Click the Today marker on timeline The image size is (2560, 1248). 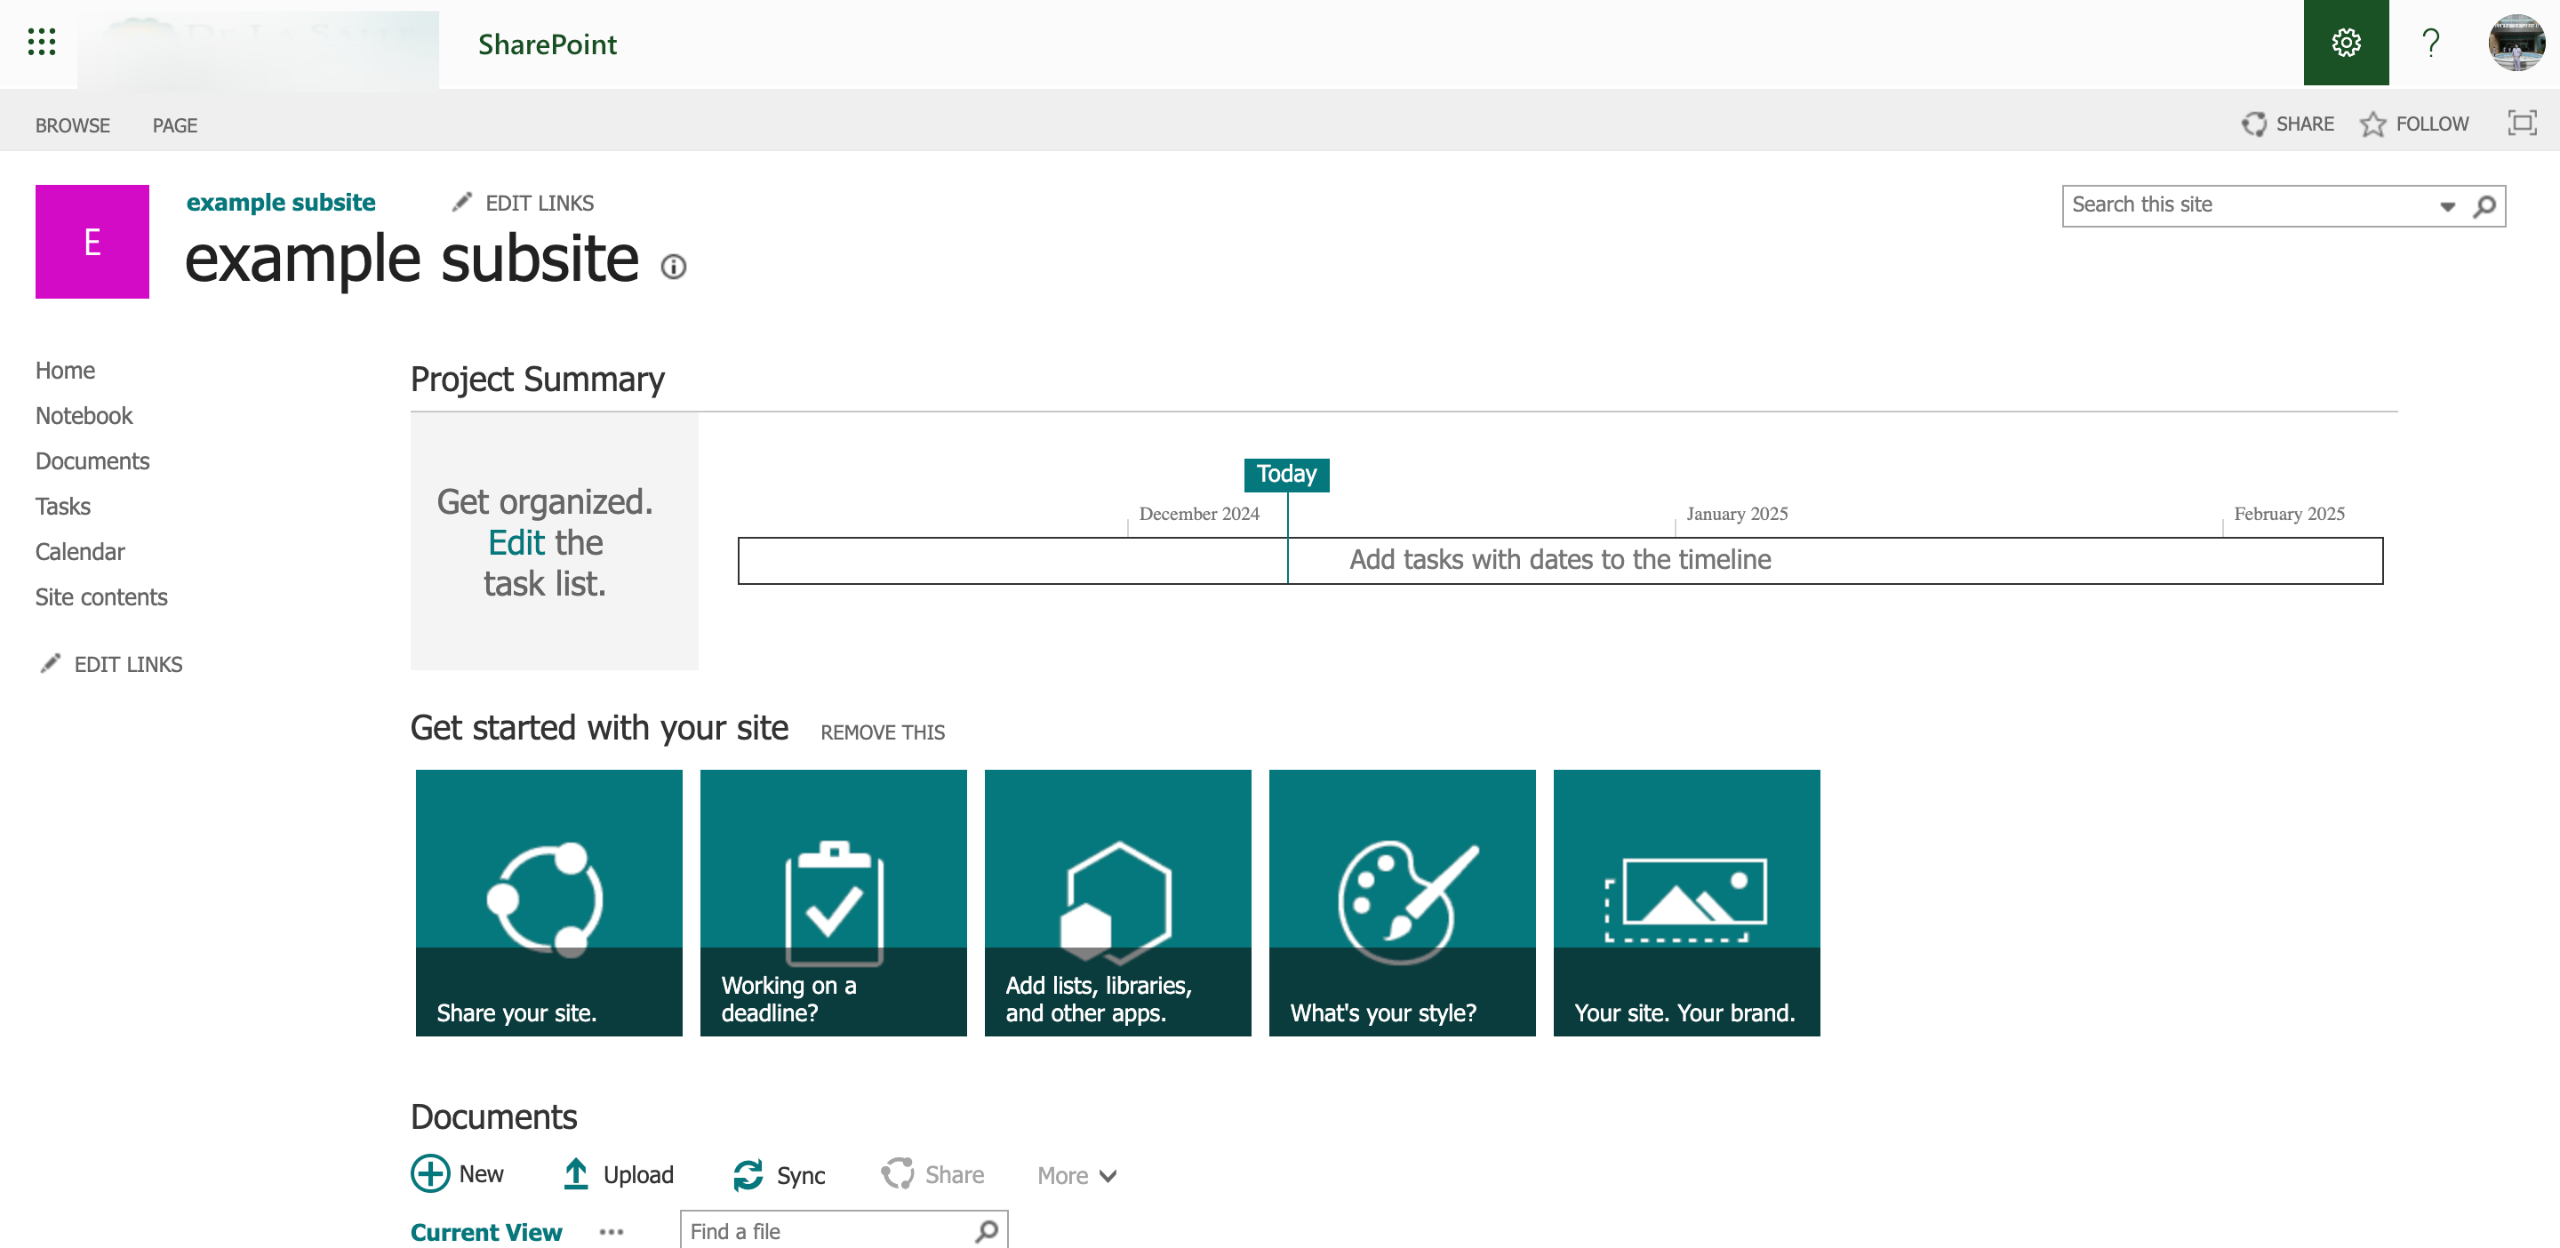point(1286,474)
